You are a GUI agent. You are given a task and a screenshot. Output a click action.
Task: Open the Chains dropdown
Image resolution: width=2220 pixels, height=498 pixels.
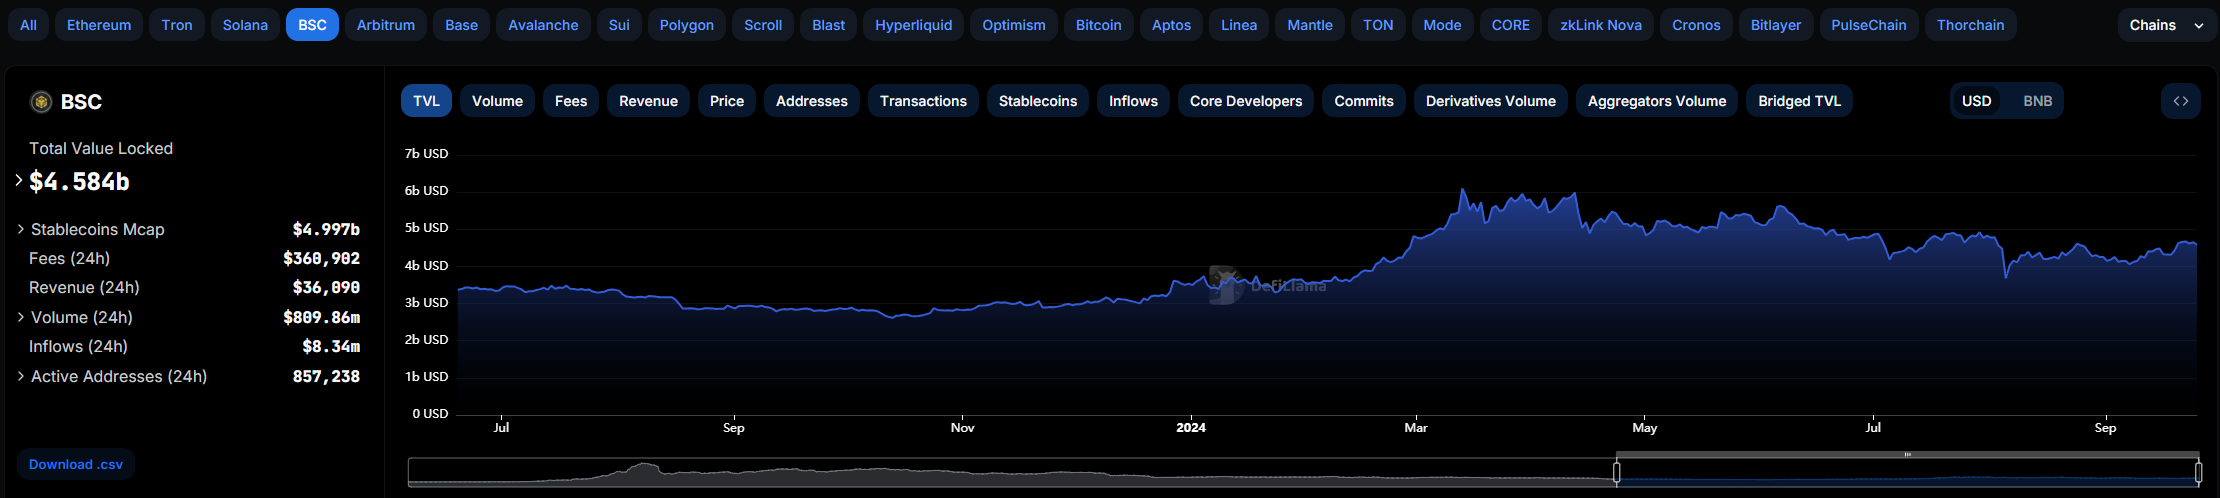[x=2165, y=25]
